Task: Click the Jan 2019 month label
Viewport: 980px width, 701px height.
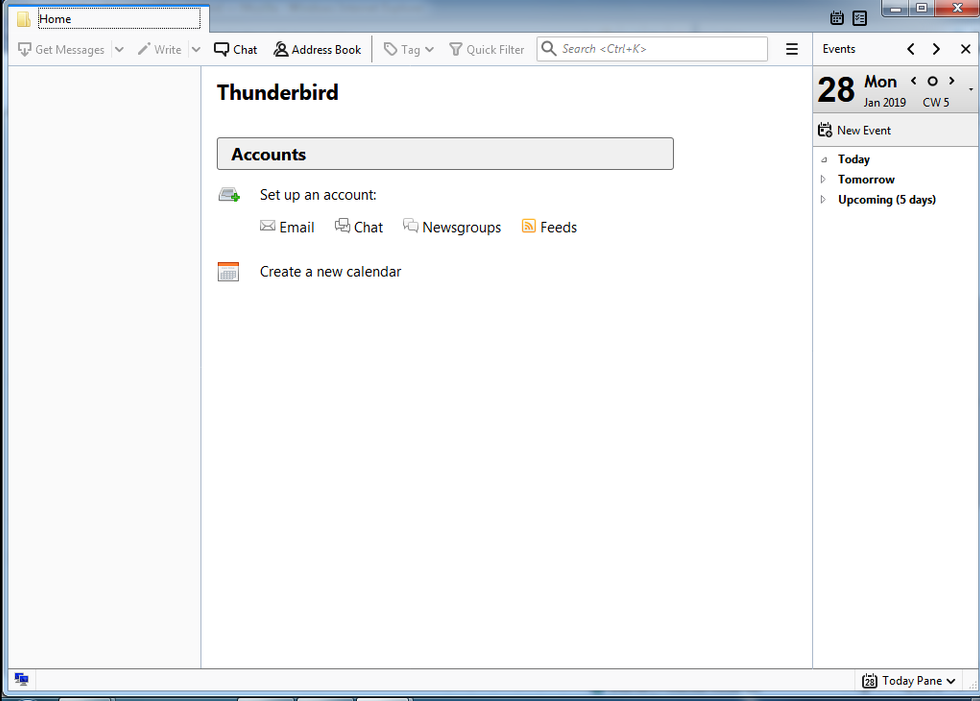Action: 884,102
